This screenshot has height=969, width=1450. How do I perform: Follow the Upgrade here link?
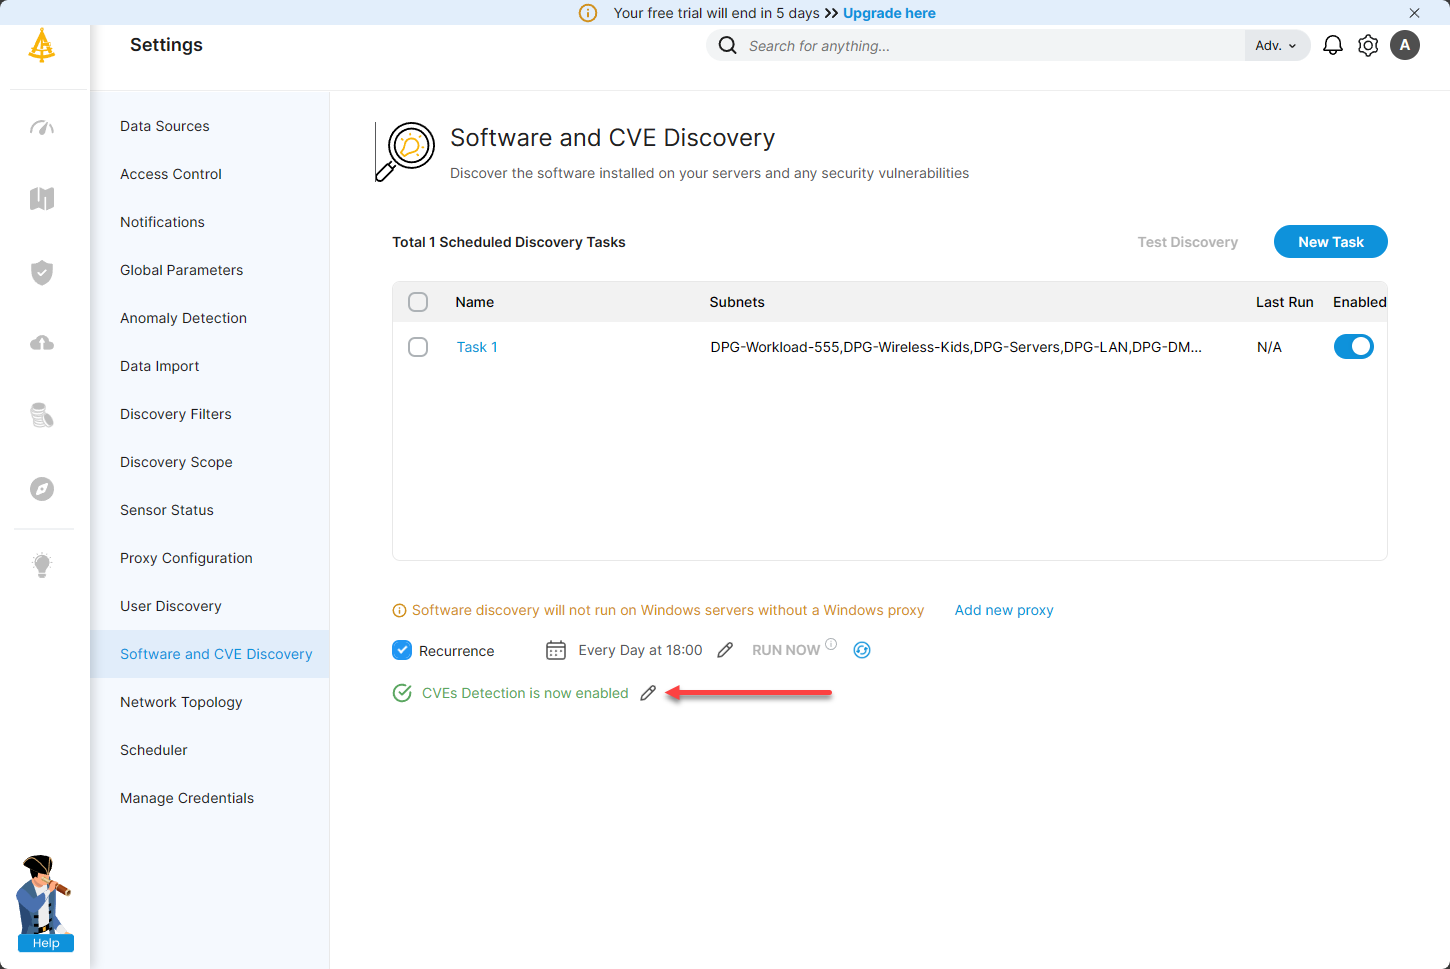pos(890,13)
